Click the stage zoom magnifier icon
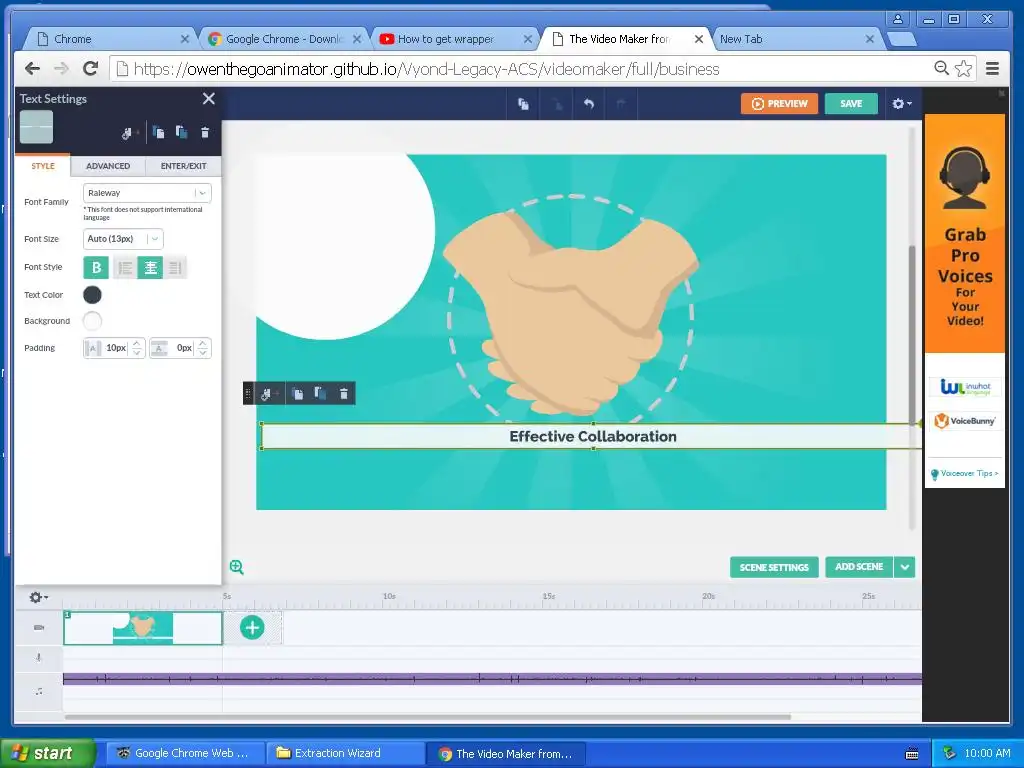The image size is (1024, 768). (x=236, y=567)
